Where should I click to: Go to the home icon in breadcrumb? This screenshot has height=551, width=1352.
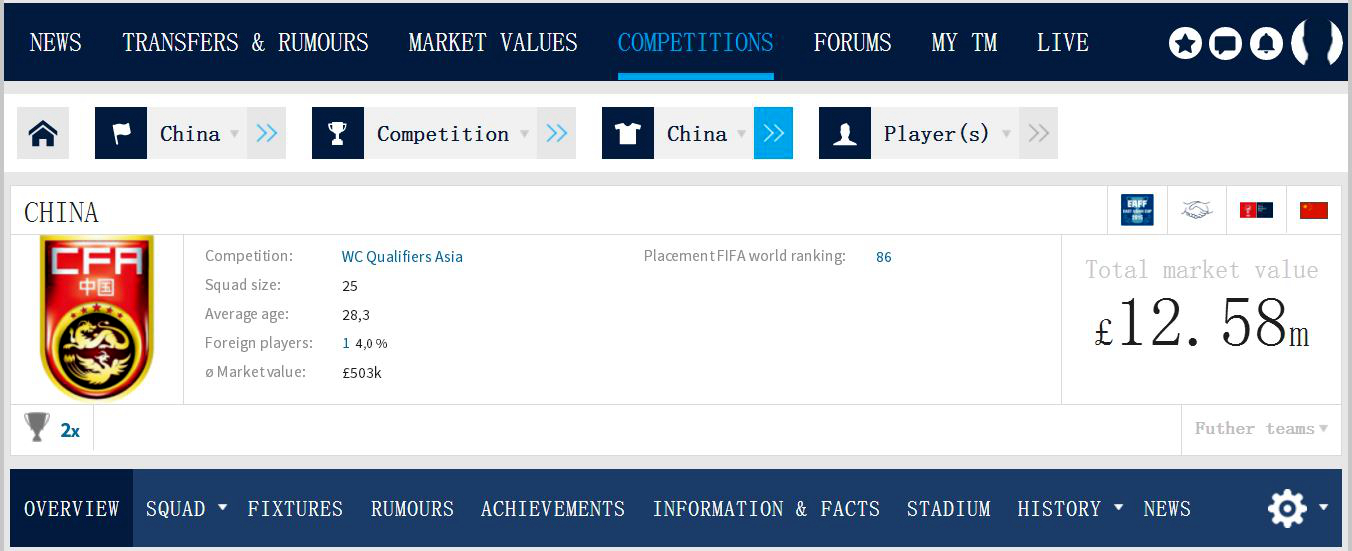pyautogui.click(x=43, y=133)
